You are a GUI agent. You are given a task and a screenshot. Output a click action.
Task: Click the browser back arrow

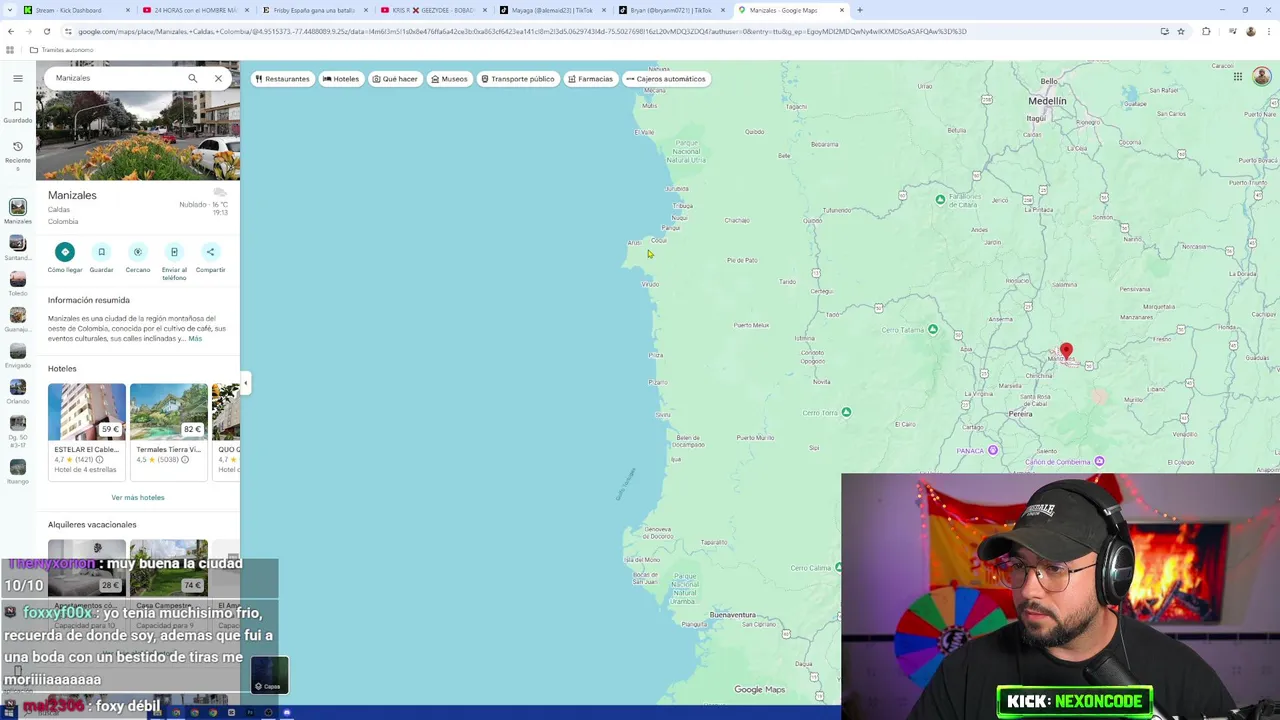pyautogui.click(x=10, y=31)
